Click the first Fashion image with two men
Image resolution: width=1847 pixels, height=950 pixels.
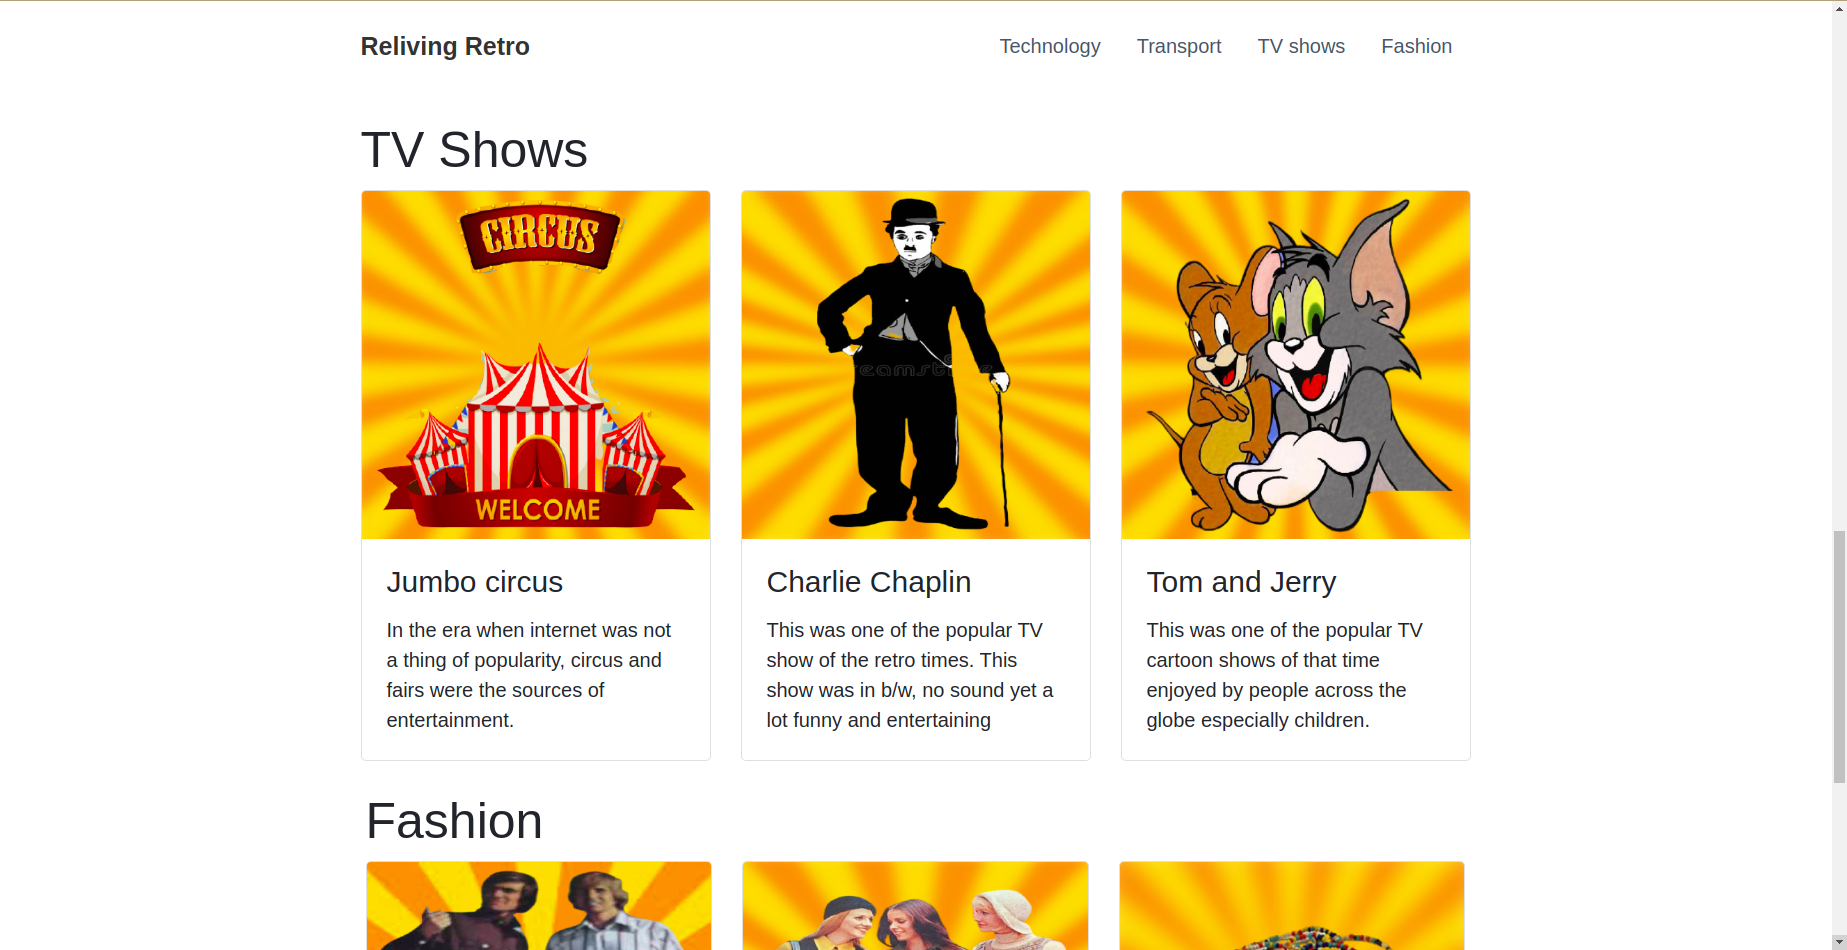539,906
